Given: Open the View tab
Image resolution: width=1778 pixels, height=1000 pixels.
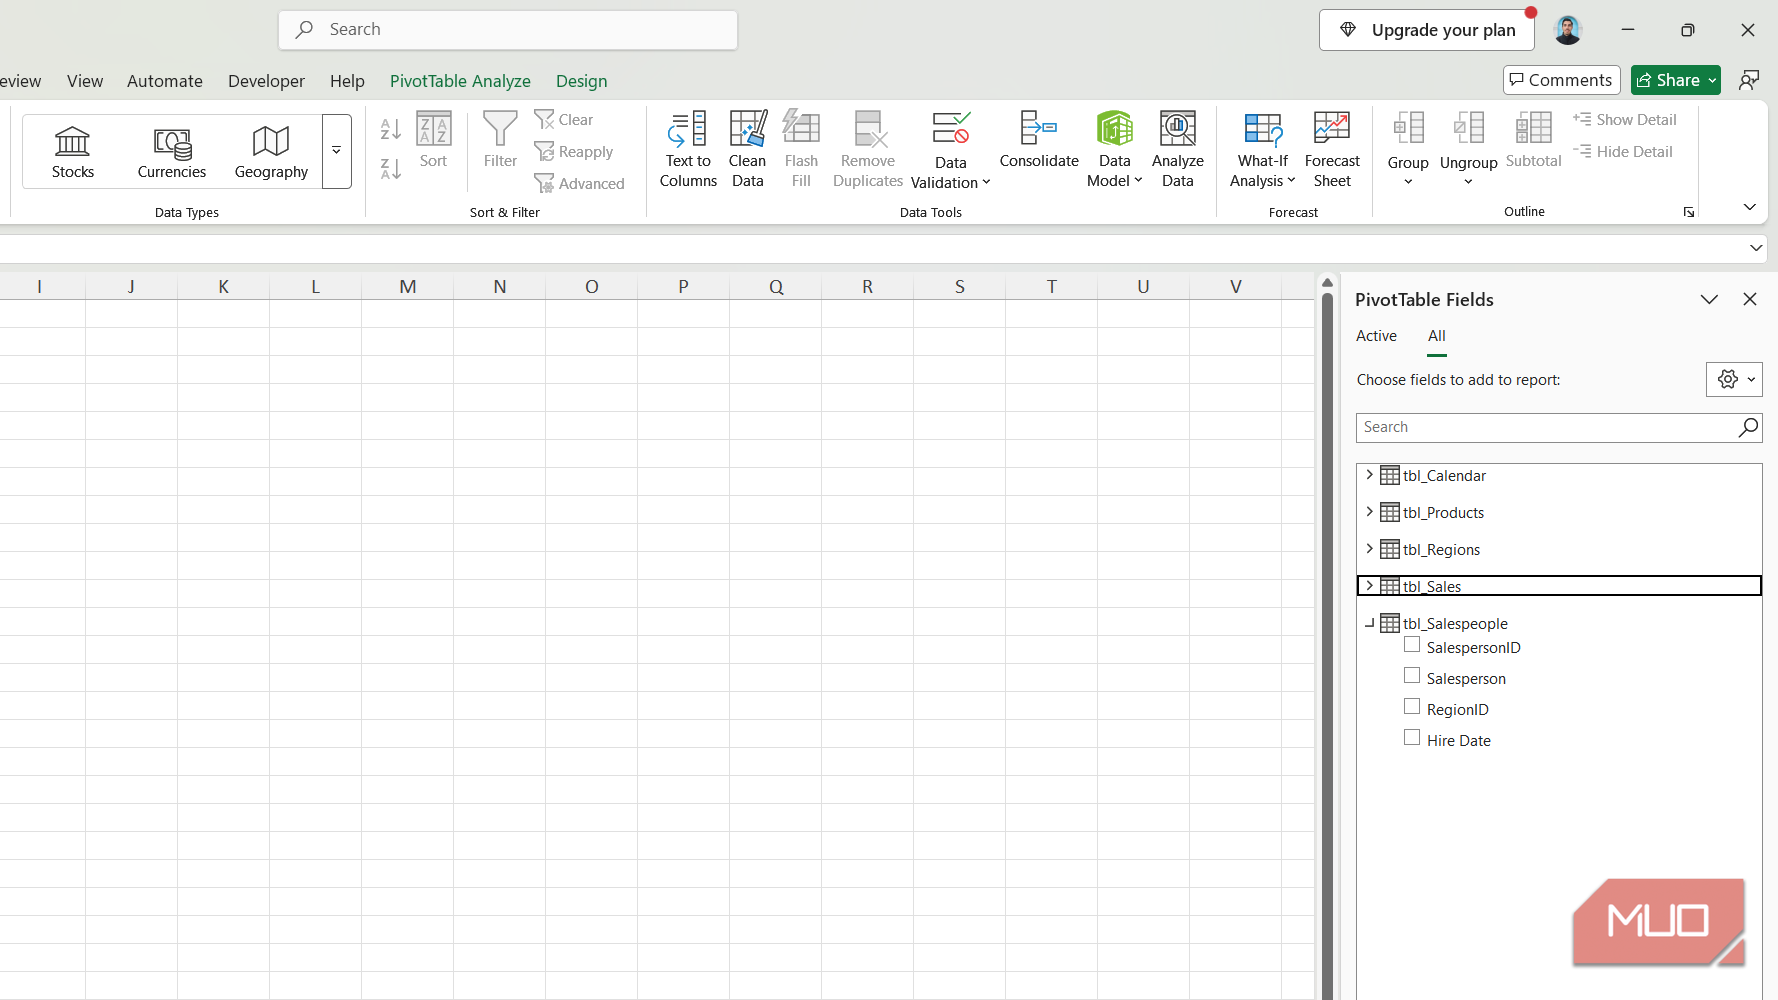Looking at the screenshot, I should tap(85, 81).
